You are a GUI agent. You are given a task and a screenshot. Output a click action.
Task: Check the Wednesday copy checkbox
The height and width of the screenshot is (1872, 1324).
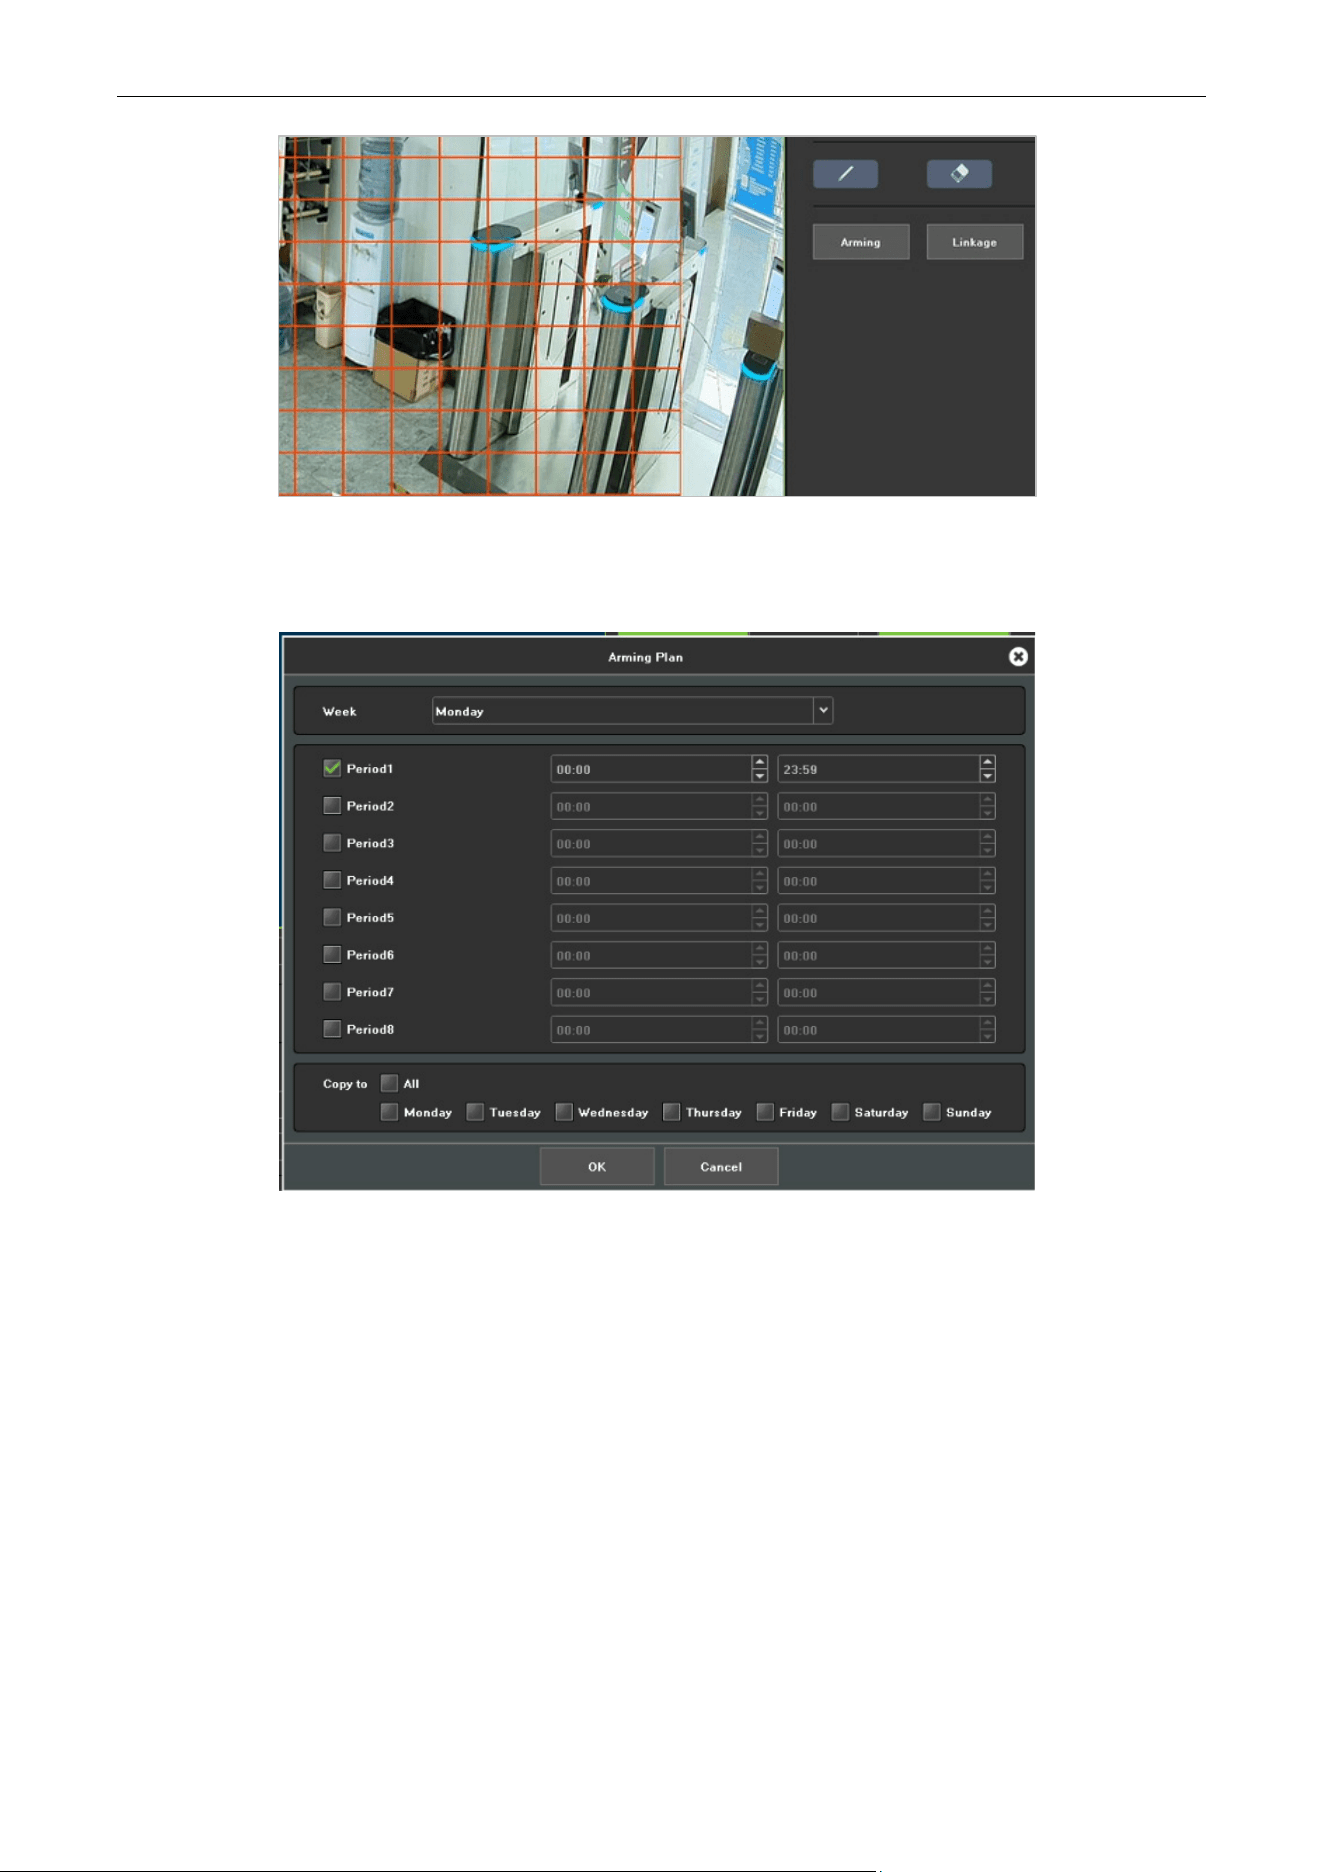coord(564,1112)
